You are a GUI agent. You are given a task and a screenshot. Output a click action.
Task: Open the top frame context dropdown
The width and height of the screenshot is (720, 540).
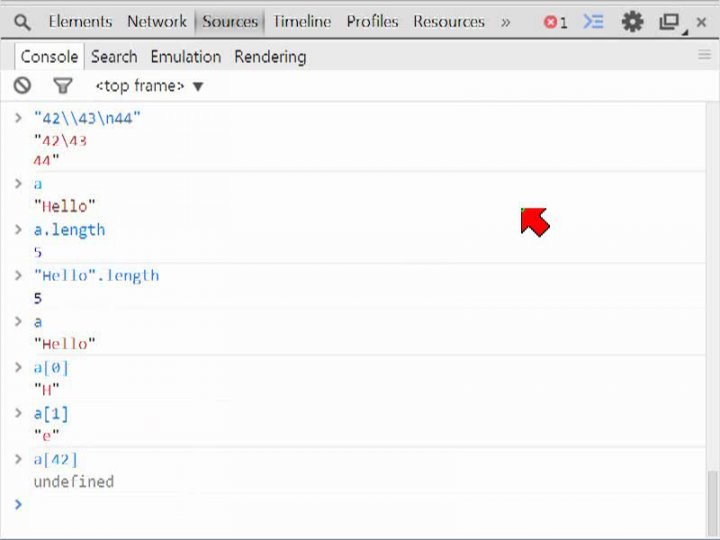[x=149, y=86]
